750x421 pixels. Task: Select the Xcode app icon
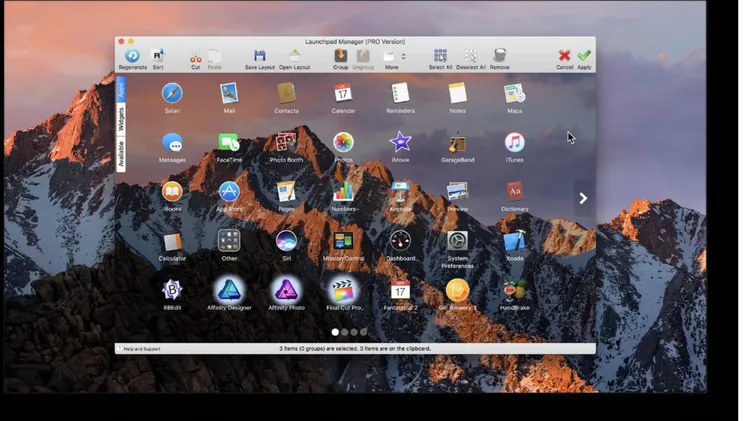coord(515,241)
